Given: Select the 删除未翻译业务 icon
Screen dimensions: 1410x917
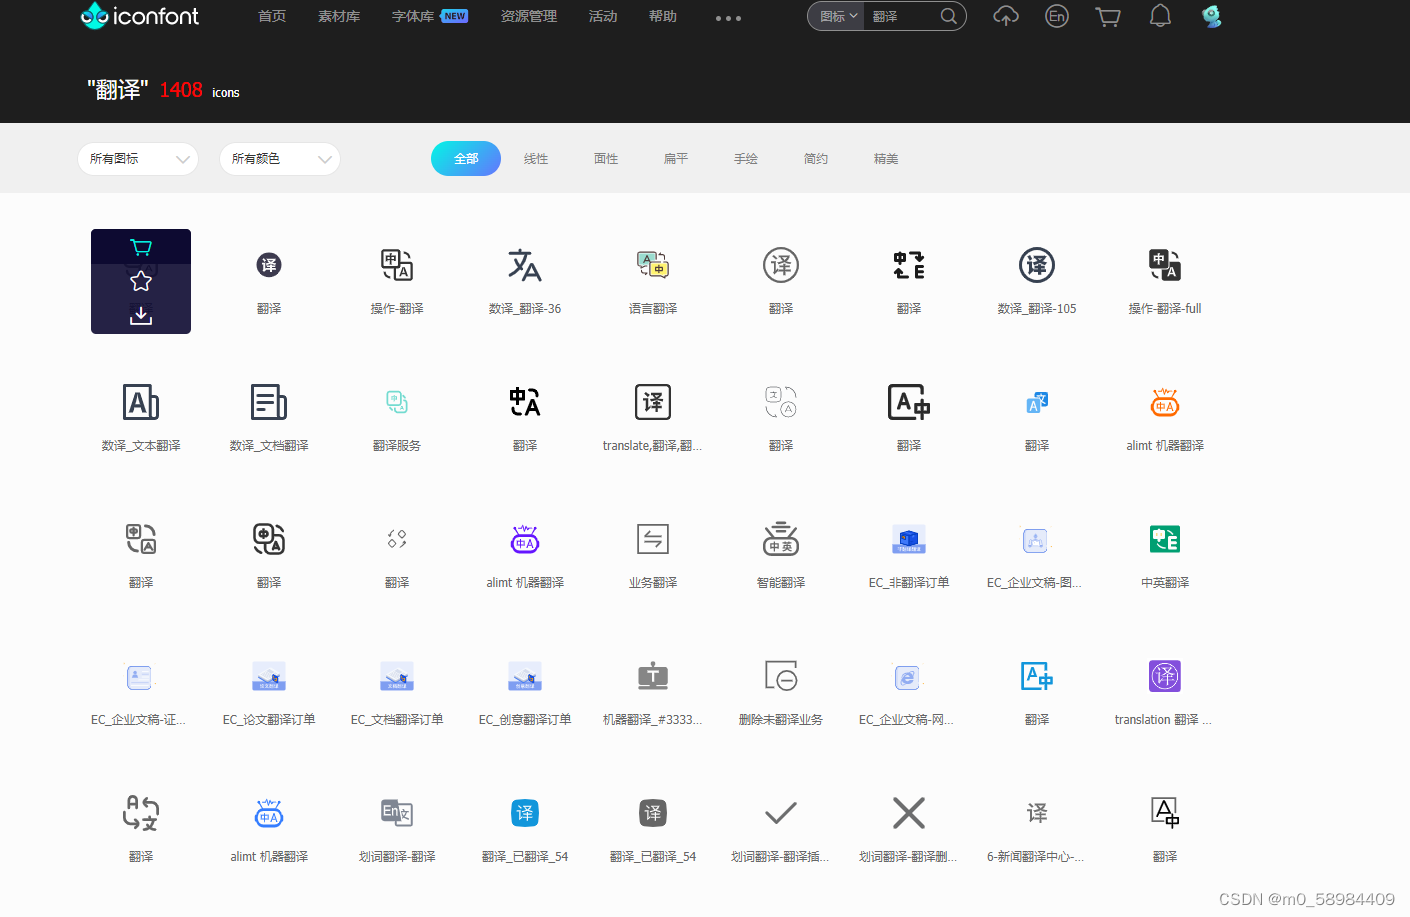Looking at the screenshot, I should coord(781,676).
